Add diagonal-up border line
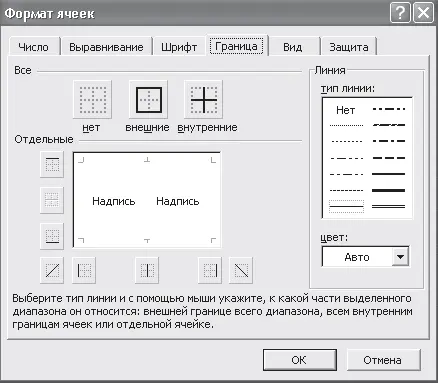This screenshot has height=383, width=438. click(x=52, y=270)
